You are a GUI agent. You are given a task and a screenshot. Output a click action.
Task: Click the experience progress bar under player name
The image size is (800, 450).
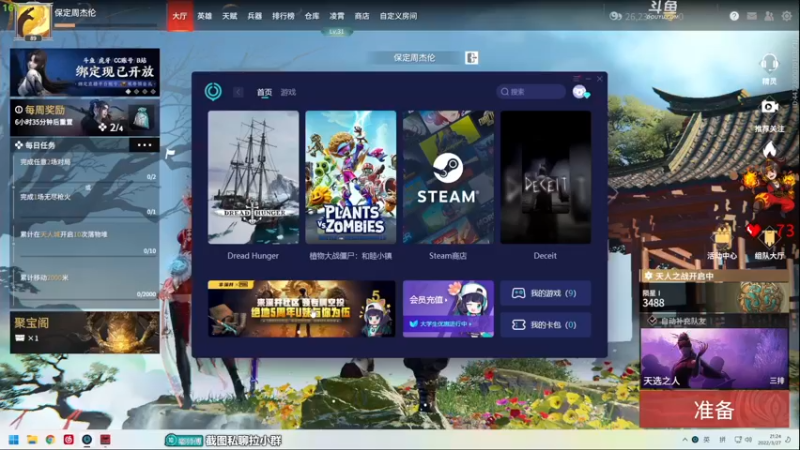click(x=105, y=25)
